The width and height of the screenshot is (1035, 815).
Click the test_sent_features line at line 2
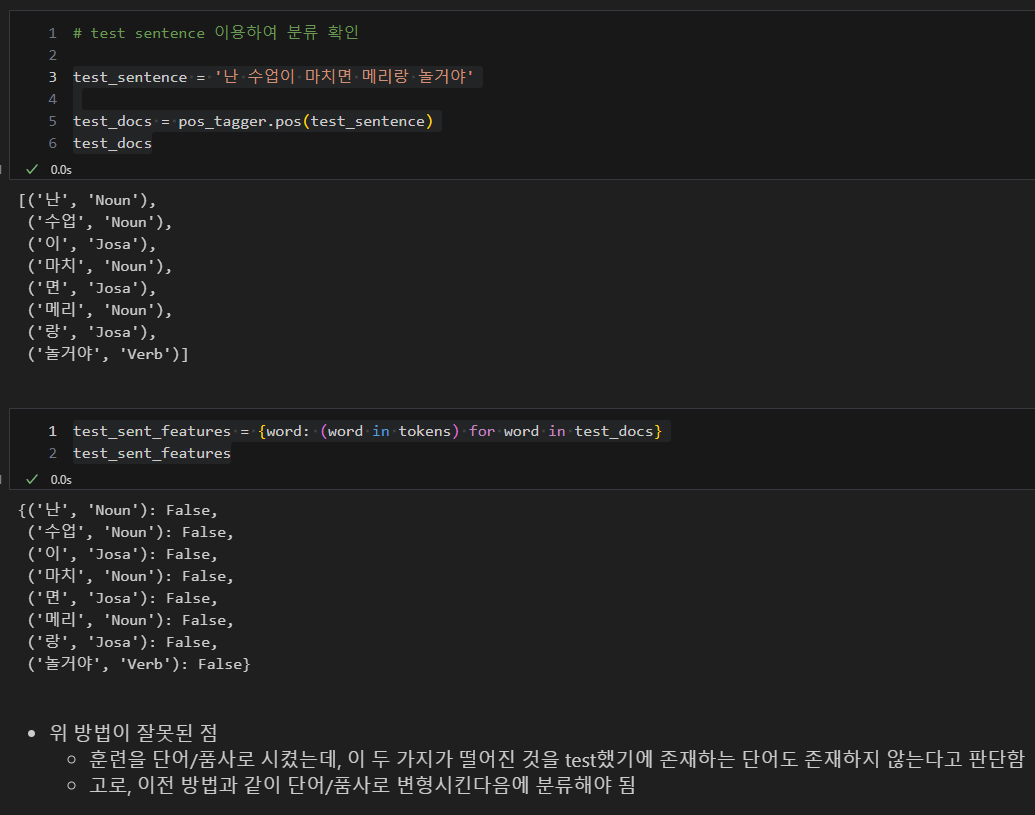click(152, 453)
